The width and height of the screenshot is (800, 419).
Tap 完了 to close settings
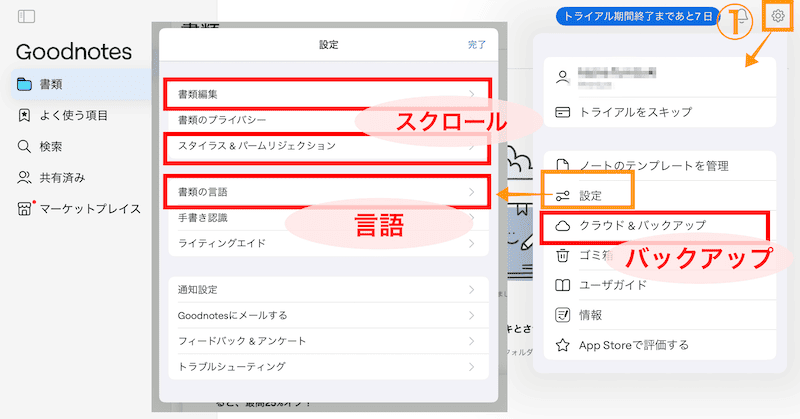point(477,45)
